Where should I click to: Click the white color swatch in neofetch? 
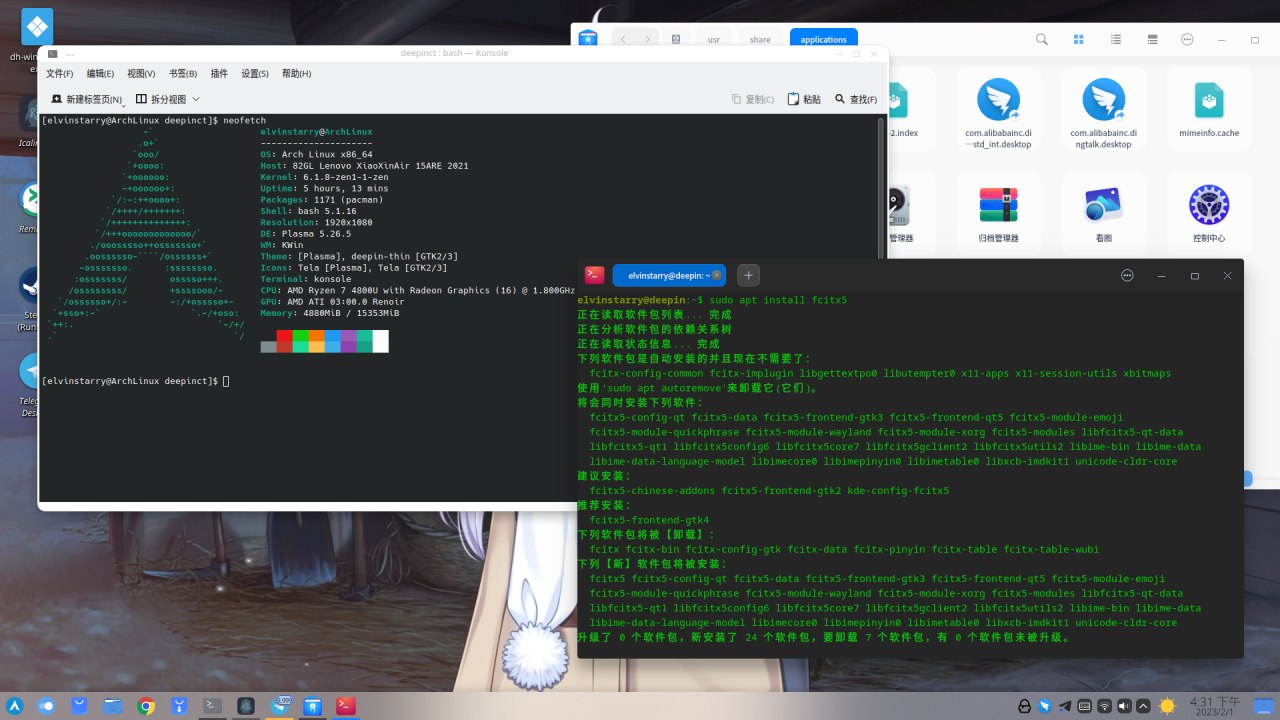coord(380,341)
